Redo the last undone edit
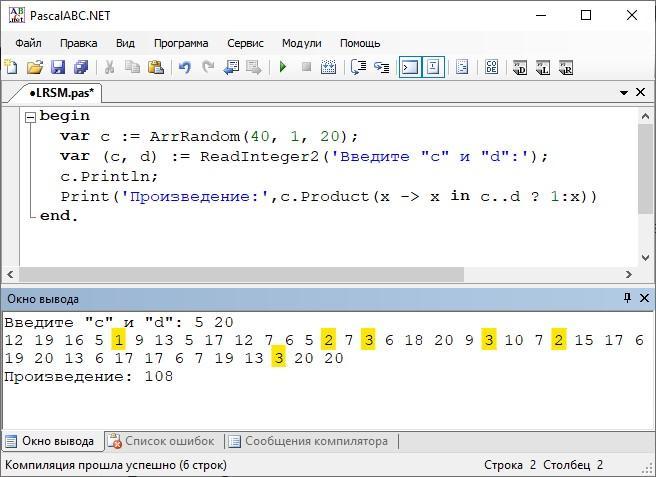 [208, 67]
